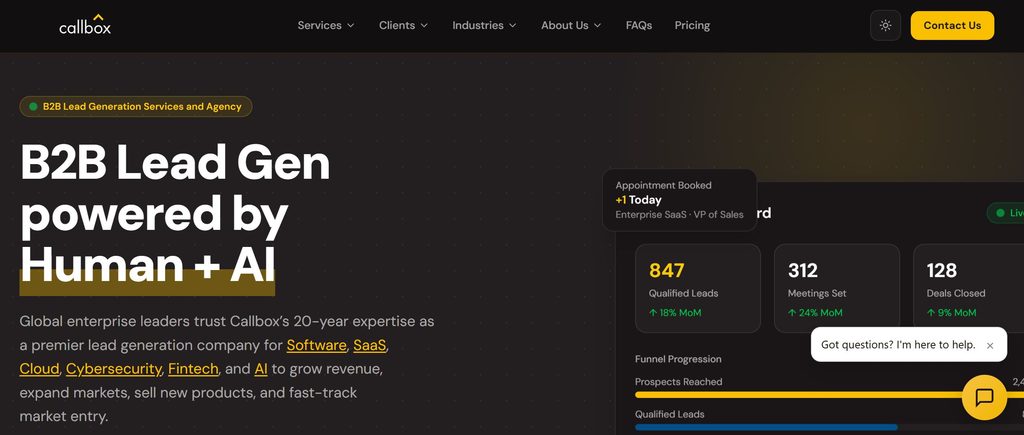Open the FAQs page
The image size is (1024, 435).
[639, 25]
